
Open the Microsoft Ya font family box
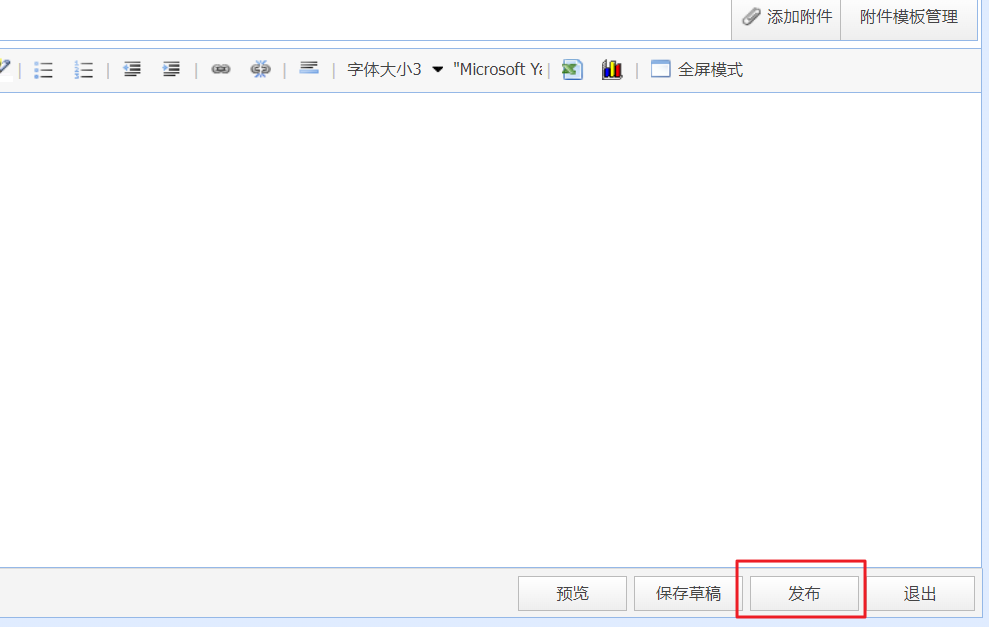click(498, 69)
